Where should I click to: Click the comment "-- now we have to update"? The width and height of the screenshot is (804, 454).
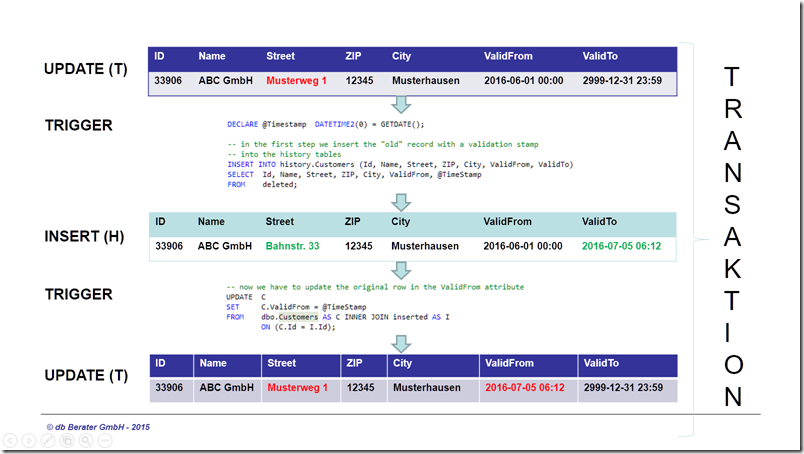pyautogui.click(x=375, y=287)
